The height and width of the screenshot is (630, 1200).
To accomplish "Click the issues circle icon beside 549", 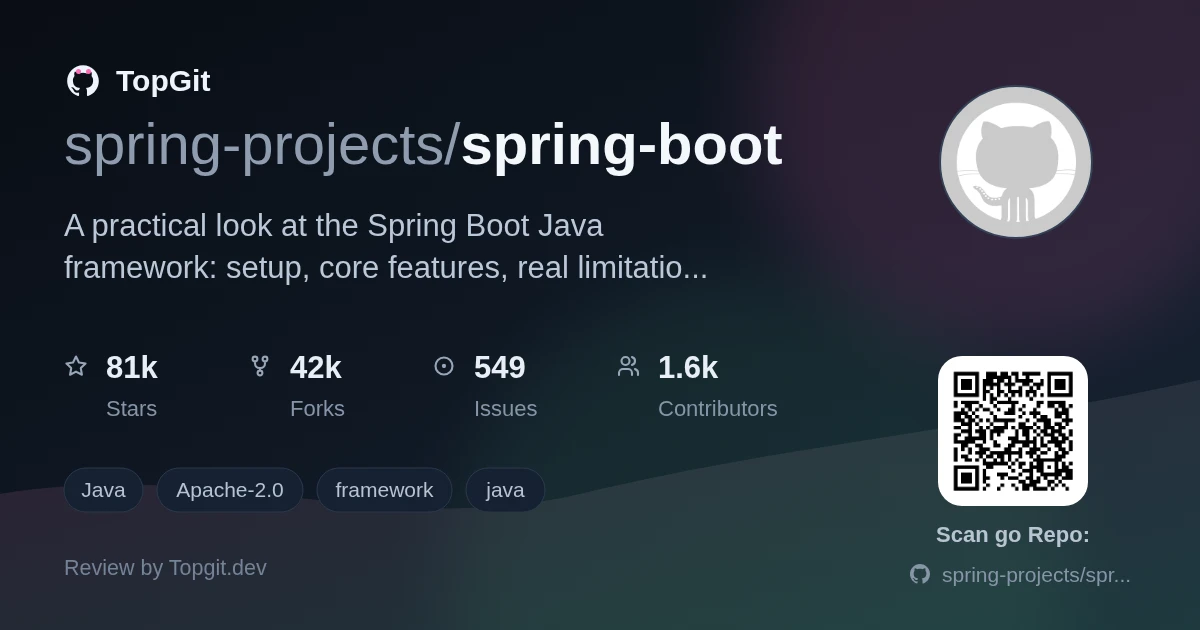I will (444, 366).
